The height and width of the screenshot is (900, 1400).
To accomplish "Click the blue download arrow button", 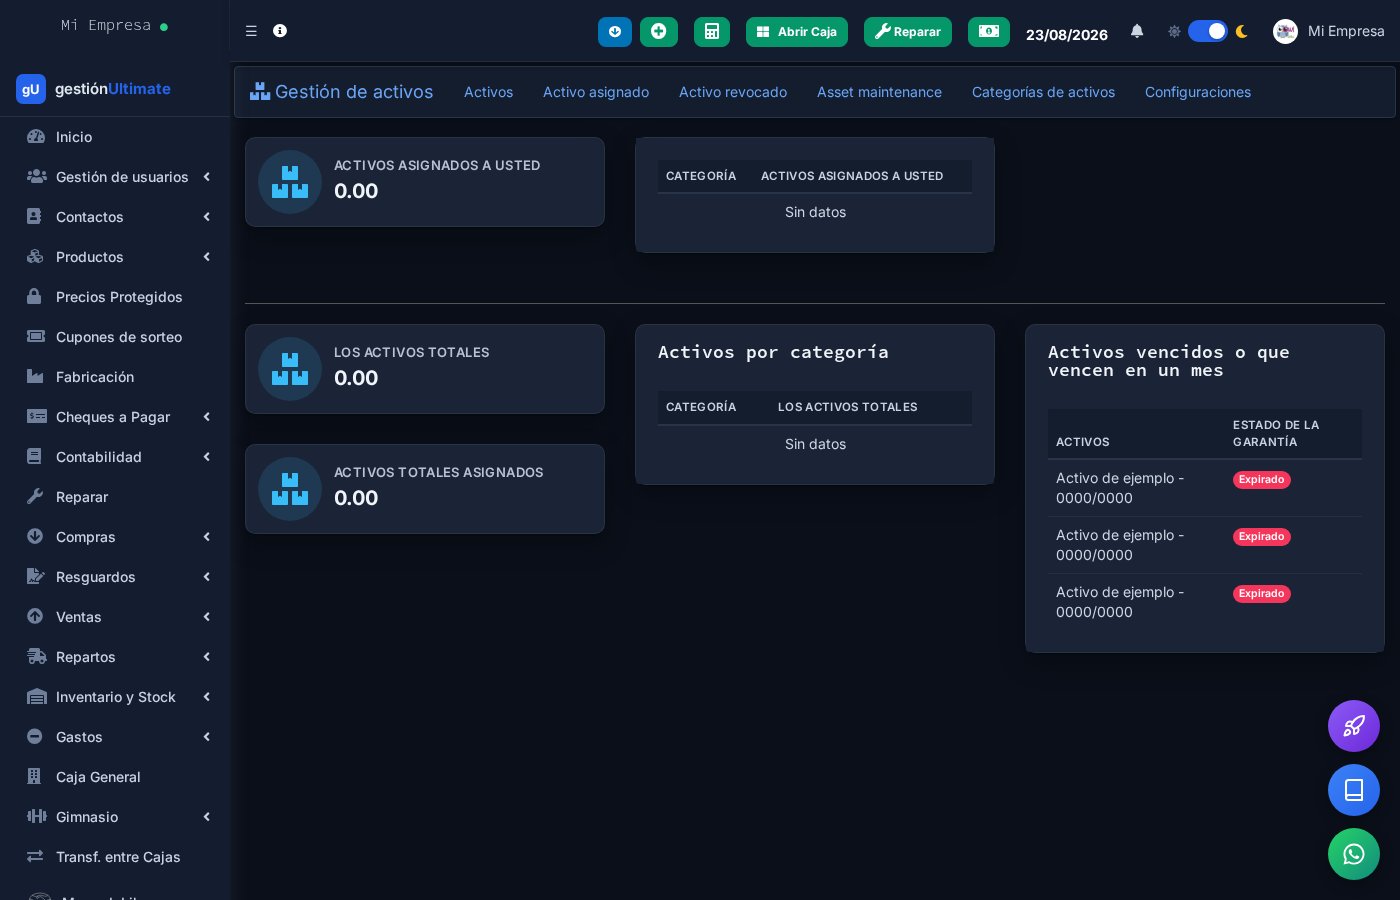I will coord(615,32).
